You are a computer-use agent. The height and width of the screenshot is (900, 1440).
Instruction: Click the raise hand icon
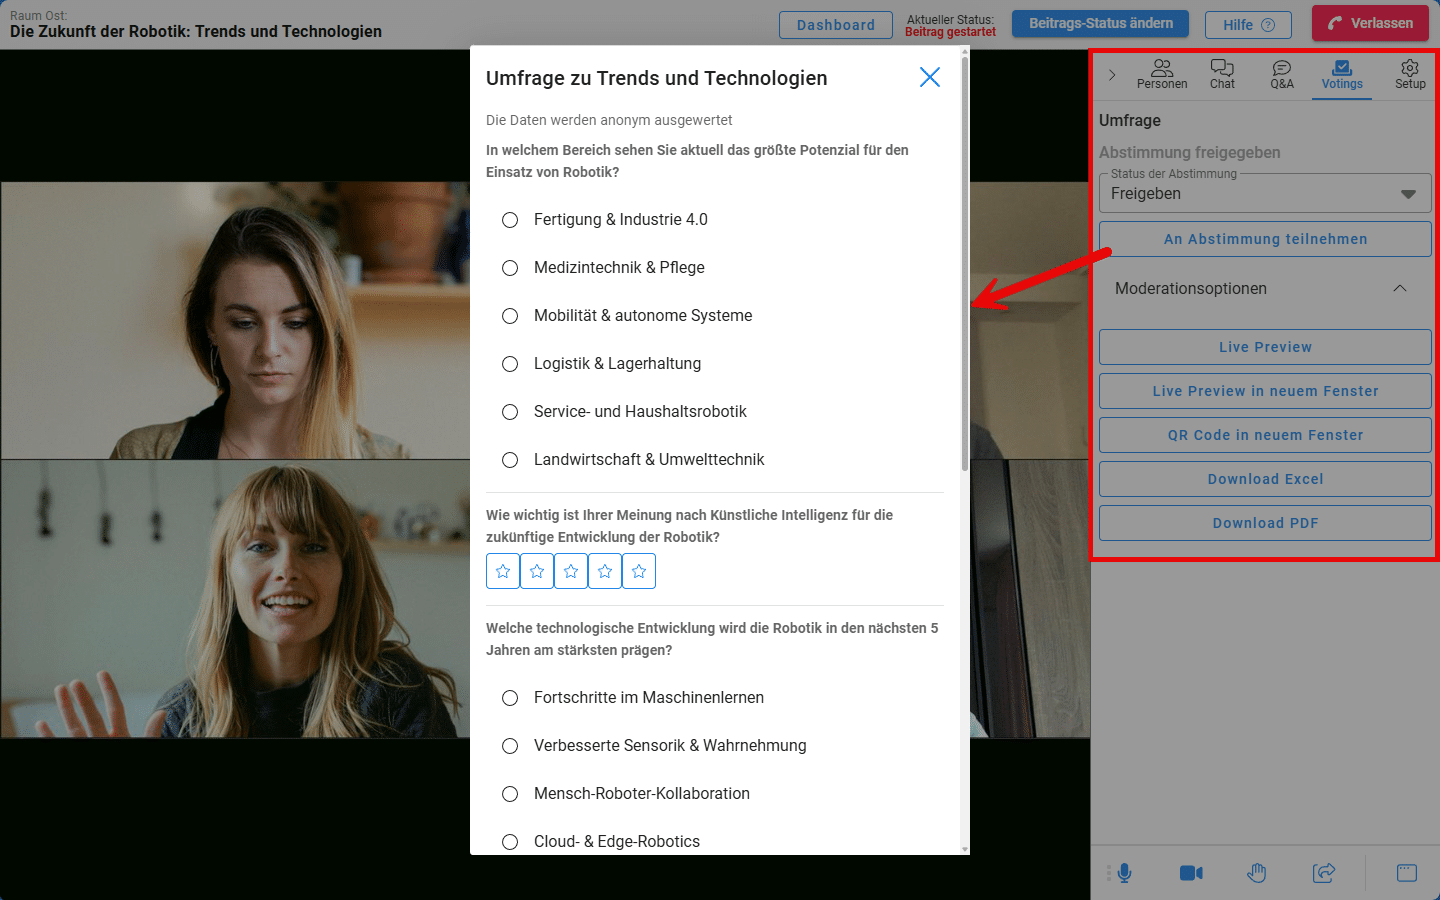tap(1257, 873)
